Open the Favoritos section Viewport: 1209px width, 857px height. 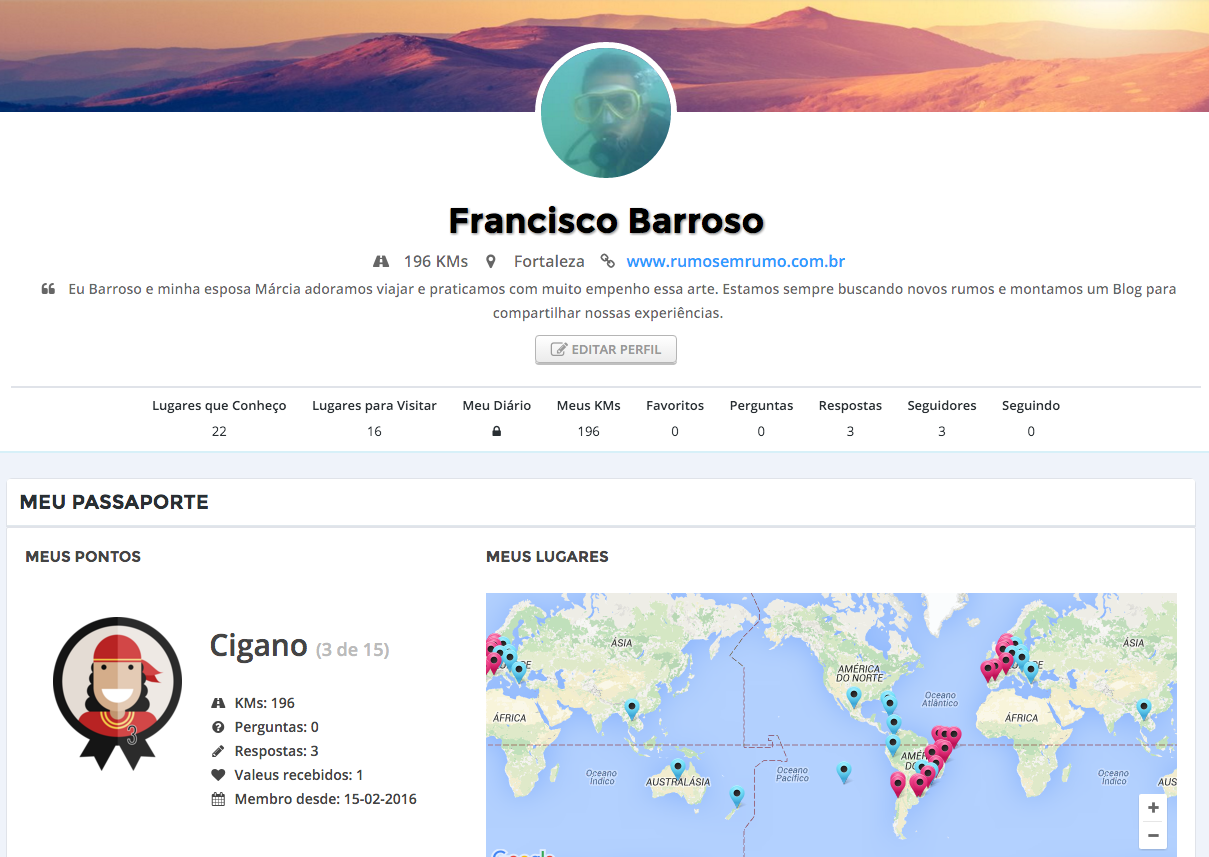coord(675,406)
